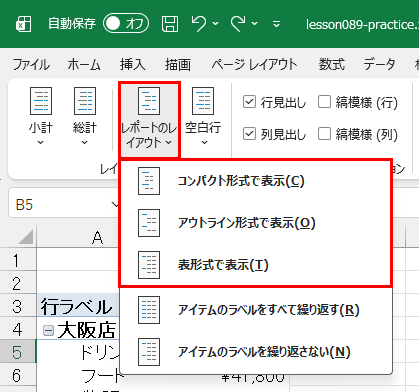Select column A header
This screenshot has height=392, width=419.
click(97, 237)
